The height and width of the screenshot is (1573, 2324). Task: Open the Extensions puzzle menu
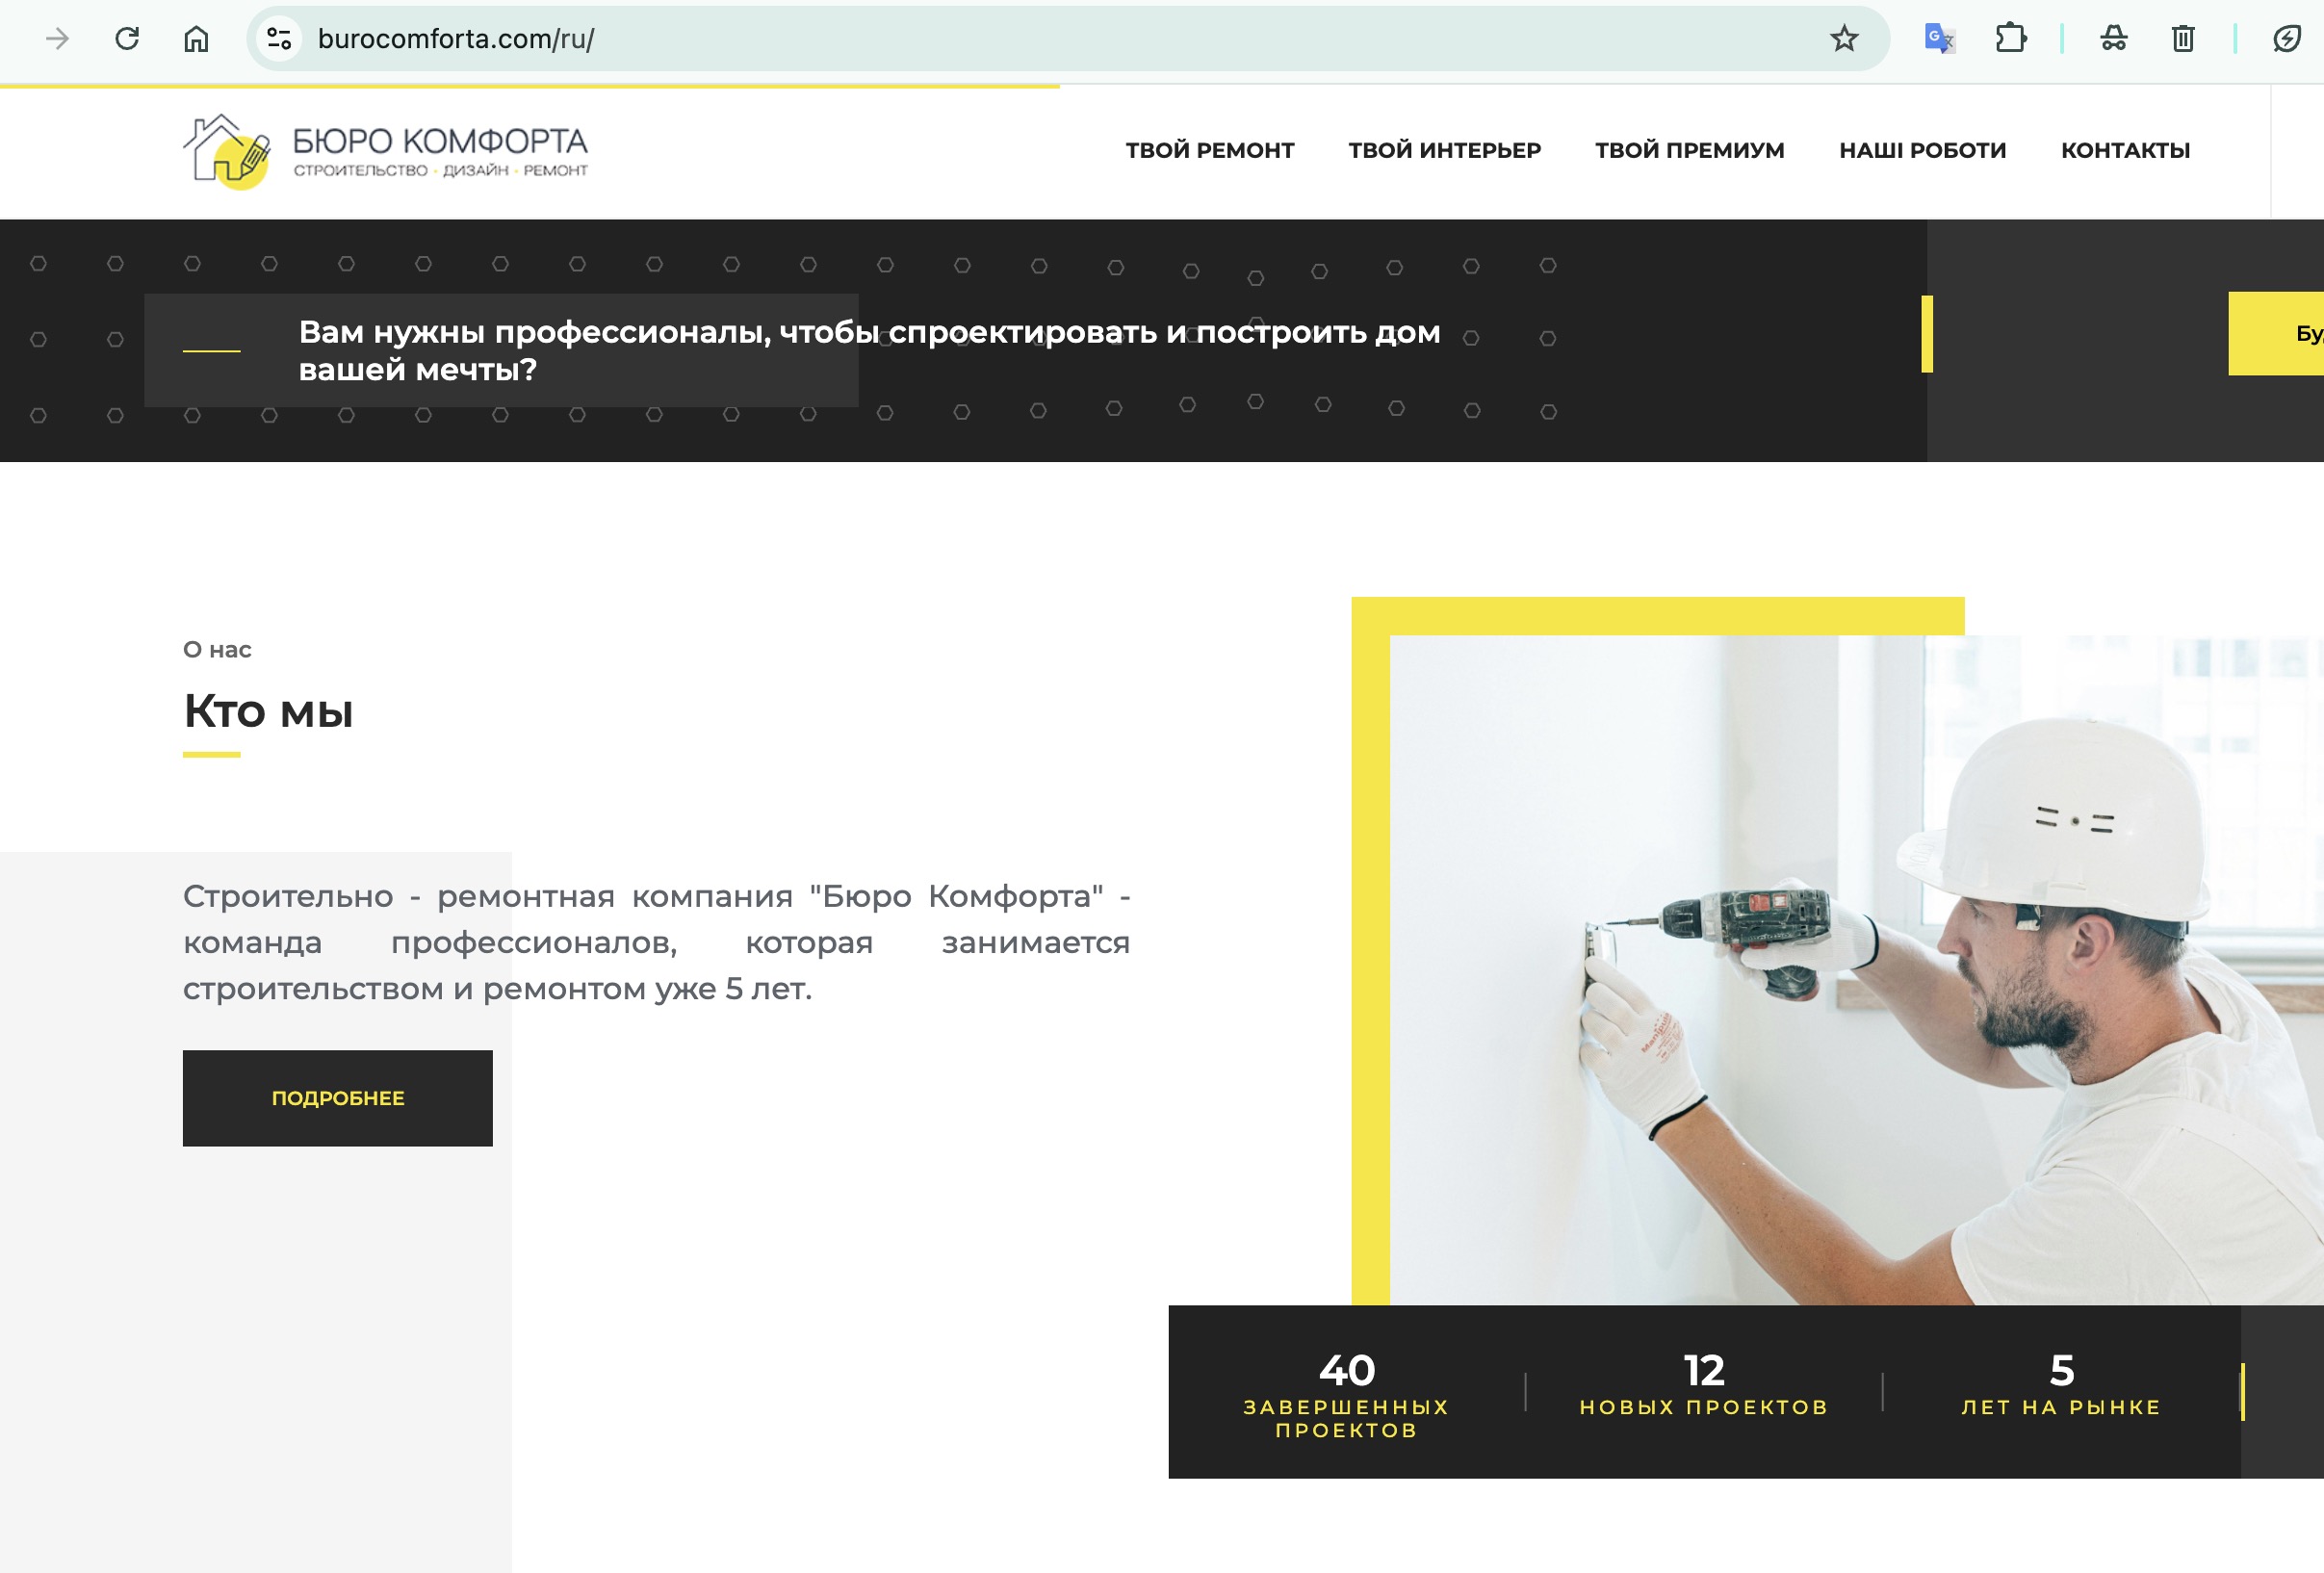pos(2010,39)
